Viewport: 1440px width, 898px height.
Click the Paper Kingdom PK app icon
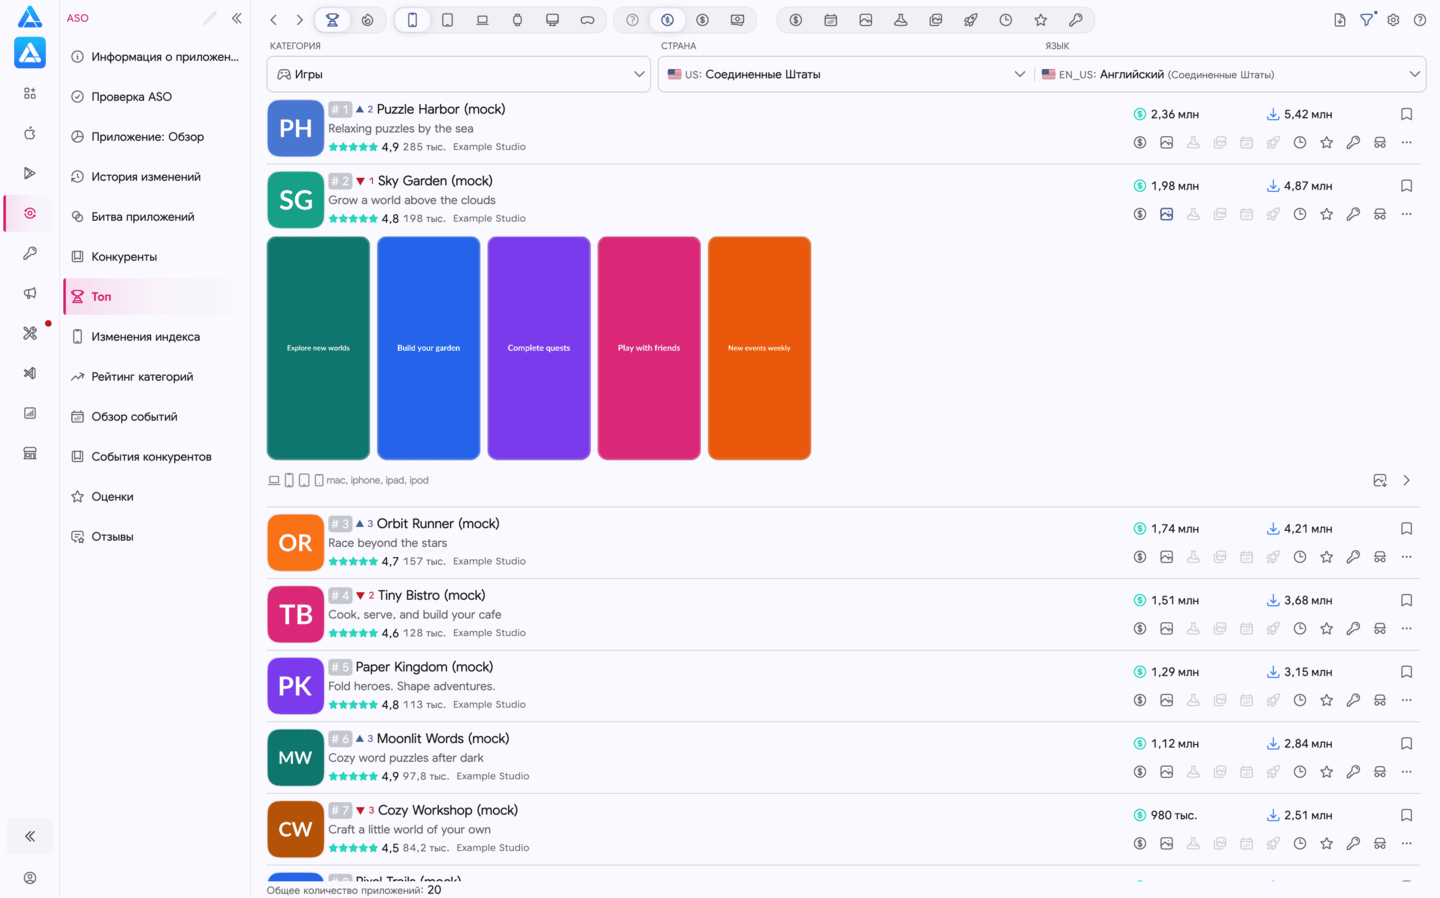[295, 686]
